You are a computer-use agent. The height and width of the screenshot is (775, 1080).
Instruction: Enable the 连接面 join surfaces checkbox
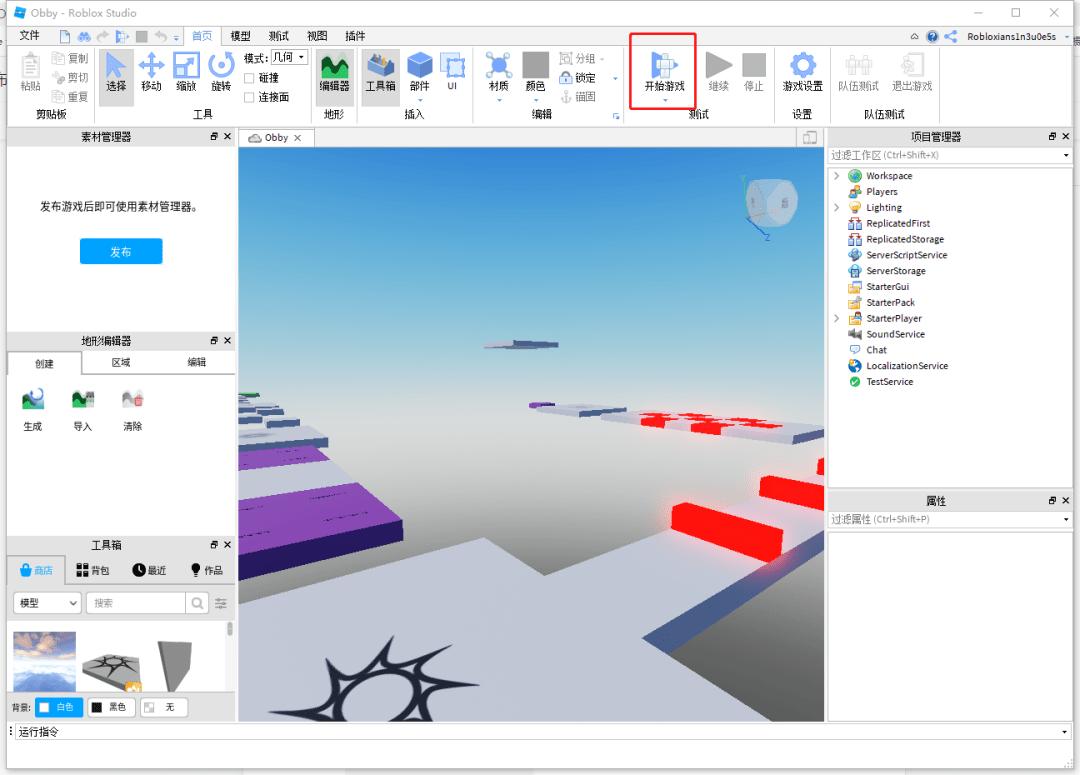pyautogui.click(x=250, y=97)
